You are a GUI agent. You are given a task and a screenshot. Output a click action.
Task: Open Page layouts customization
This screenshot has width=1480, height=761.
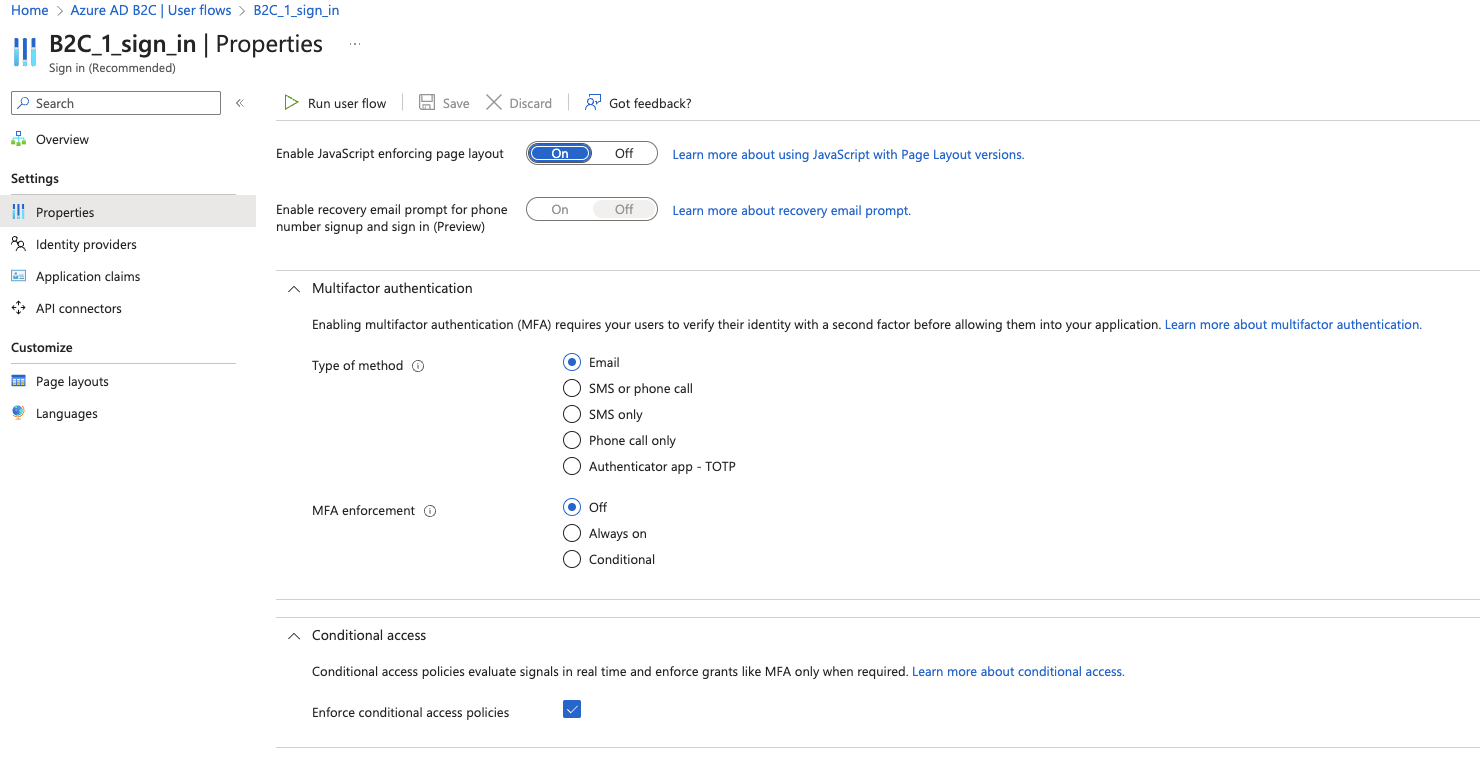pos(72,381)
